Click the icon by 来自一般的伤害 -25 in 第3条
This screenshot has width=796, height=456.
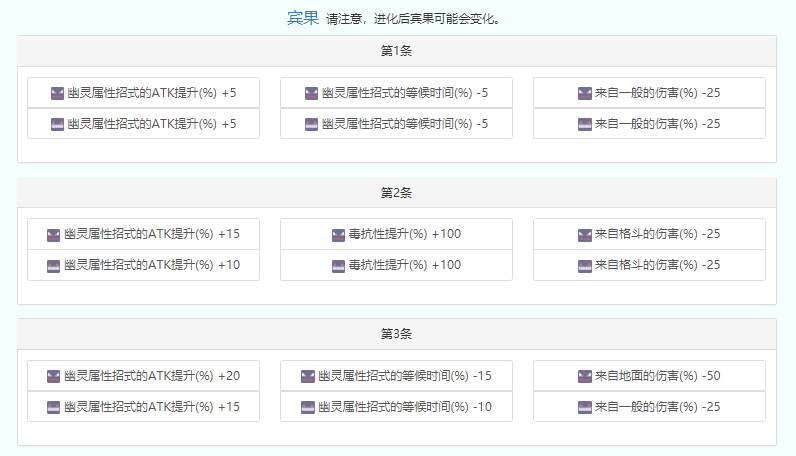(x=585, y=407)
